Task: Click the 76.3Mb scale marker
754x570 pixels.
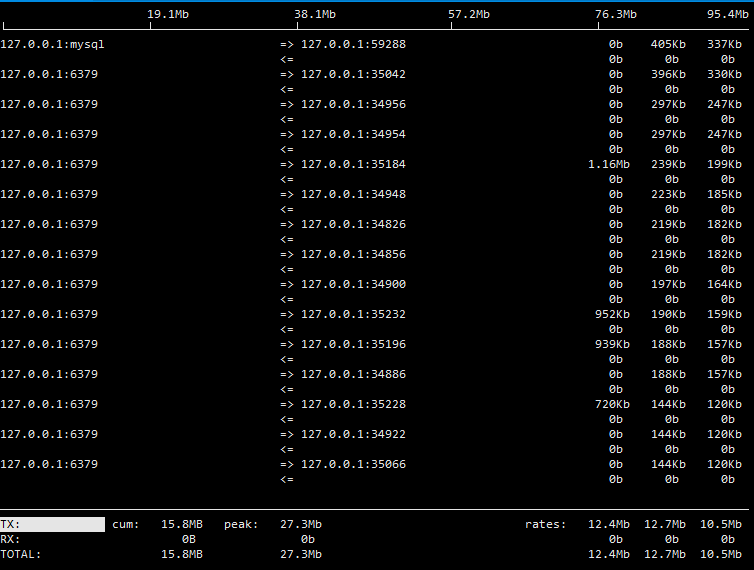Action: tap(616, 14)
